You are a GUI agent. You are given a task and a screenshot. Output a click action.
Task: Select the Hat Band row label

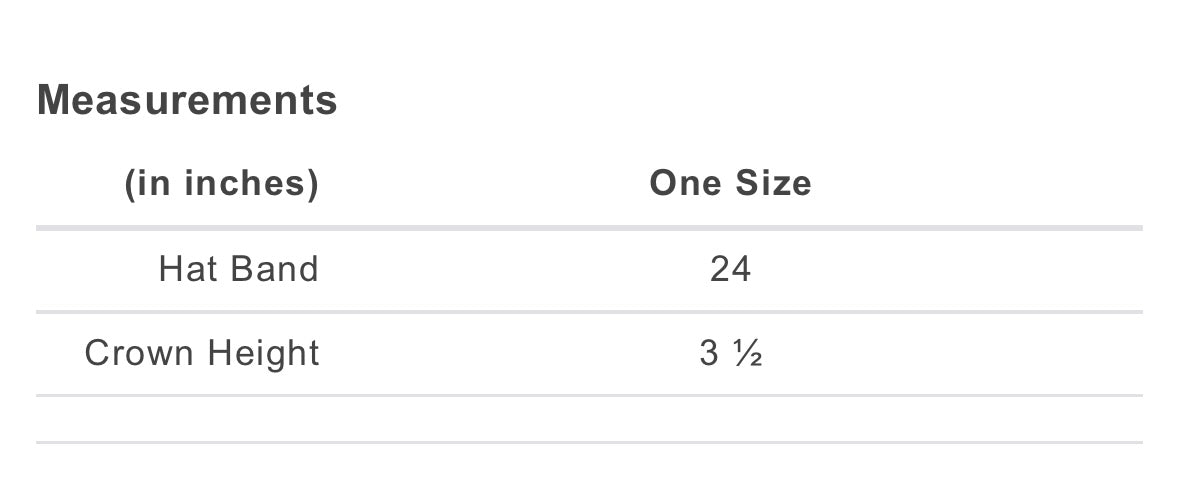[x=238, y=269]
